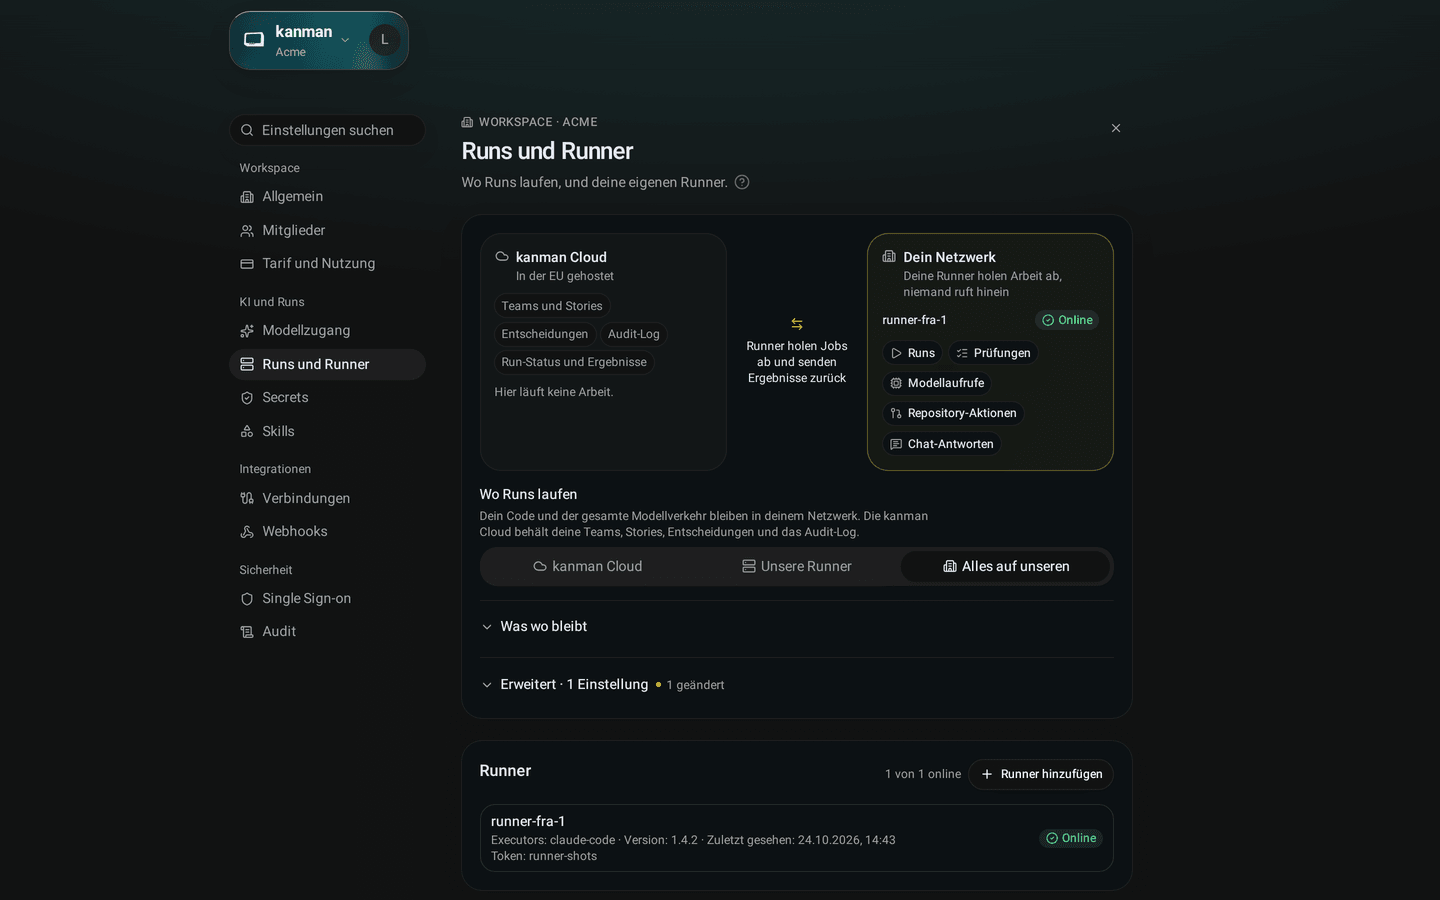Image resolution: width=1440 pixels, height=900 pixels.
Task: Open the kanman Acme workspace switcher
Action: pos(299,40)
